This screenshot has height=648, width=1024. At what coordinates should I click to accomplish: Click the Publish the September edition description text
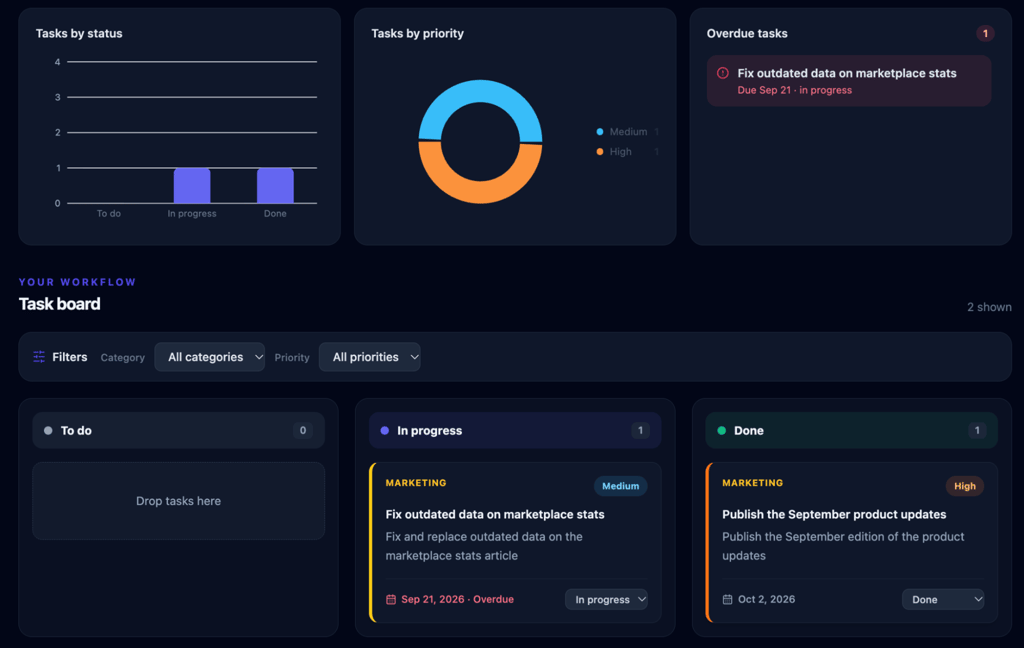[843, 546]
